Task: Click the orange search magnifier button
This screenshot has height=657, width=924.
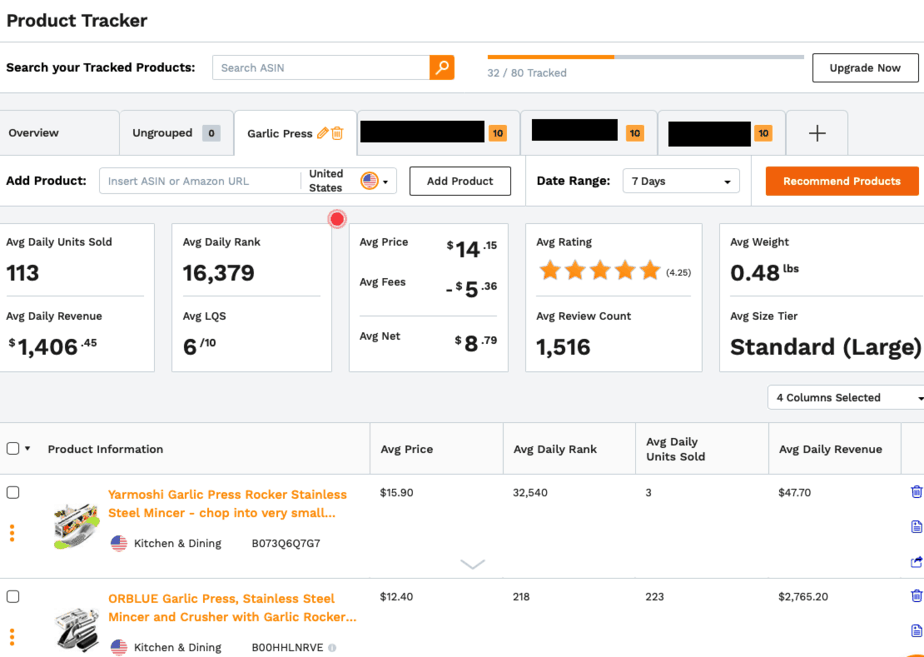Action: tap(442, 68)
